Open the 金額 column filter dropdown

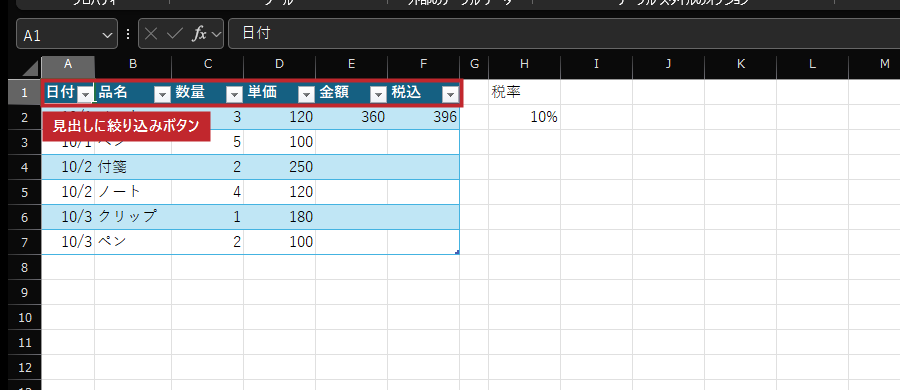point(379,94)
